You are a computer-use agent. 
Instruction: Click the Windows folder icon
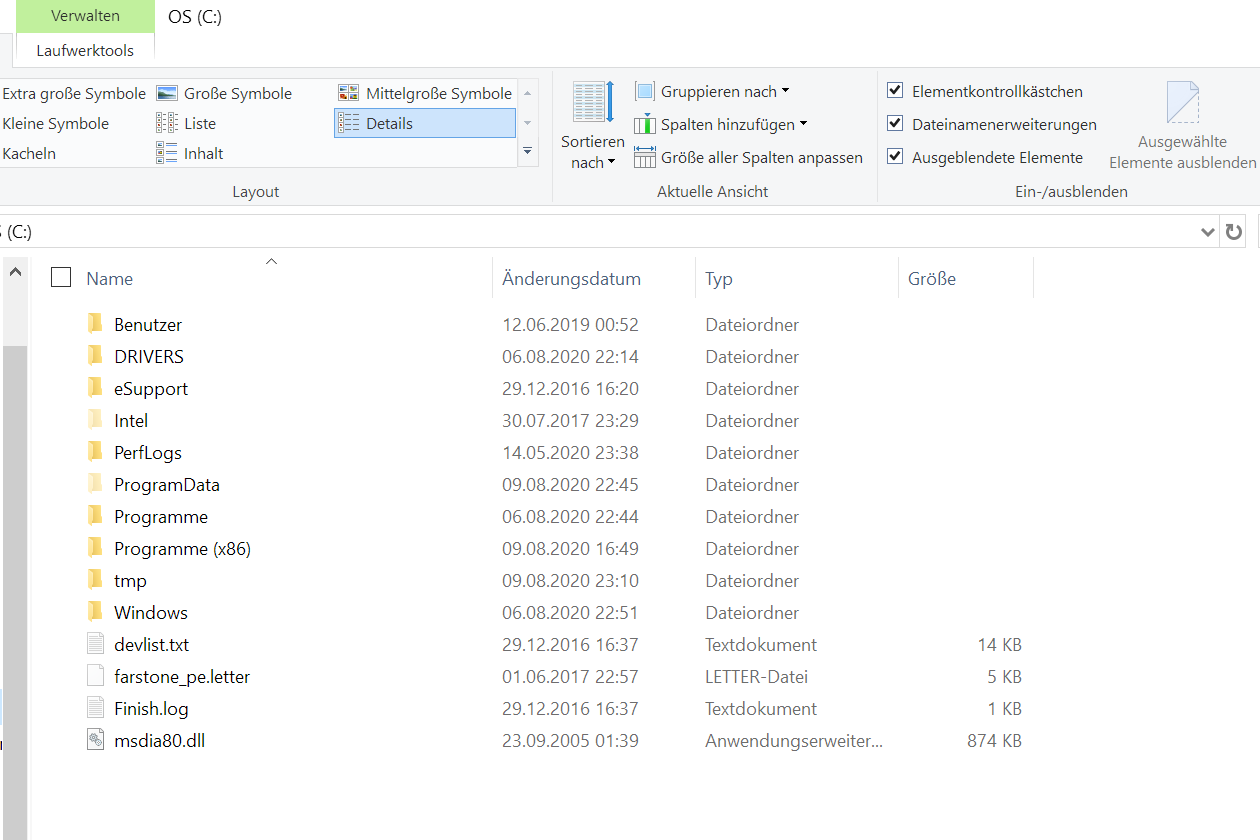95,612
